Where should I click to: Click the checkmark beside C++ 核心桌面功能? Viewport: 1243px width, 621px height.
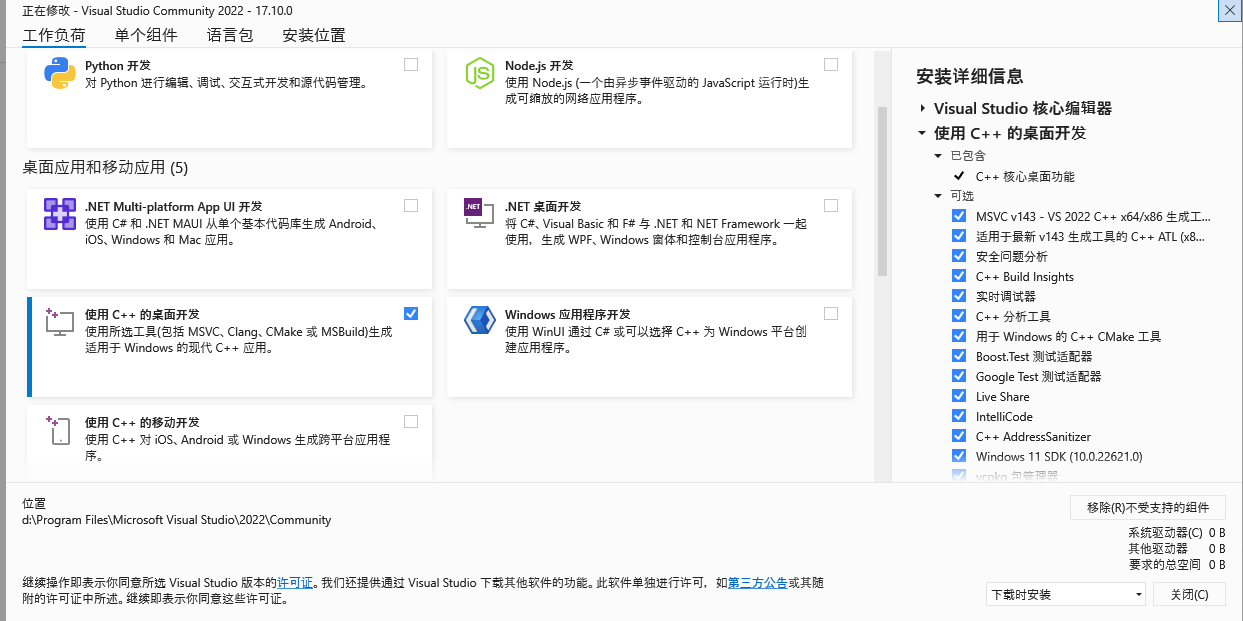(959, 176)
